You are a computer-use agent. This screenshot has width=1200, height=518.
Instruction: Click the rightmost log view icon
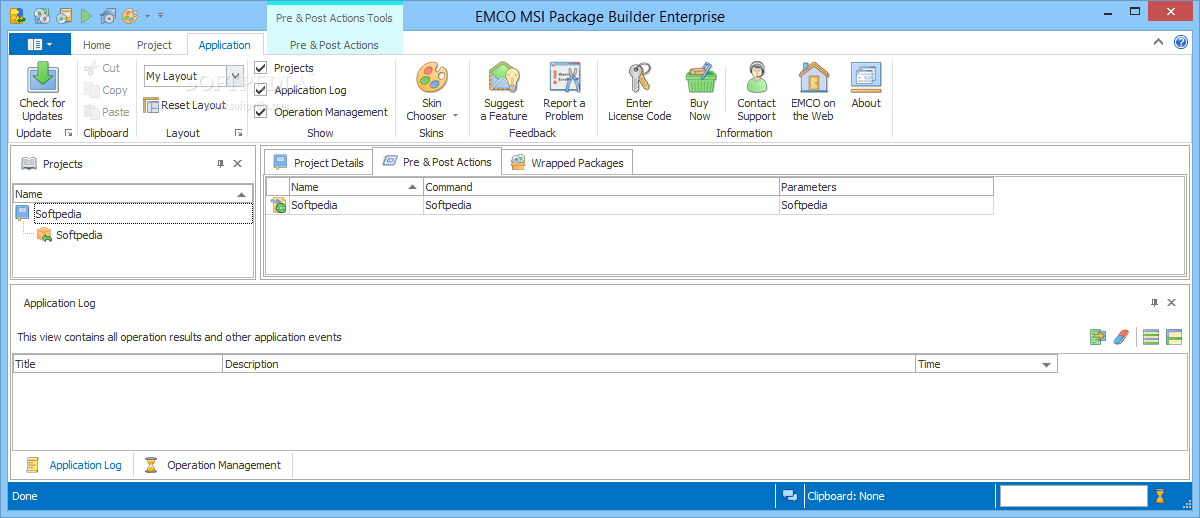click(1174, 337)
